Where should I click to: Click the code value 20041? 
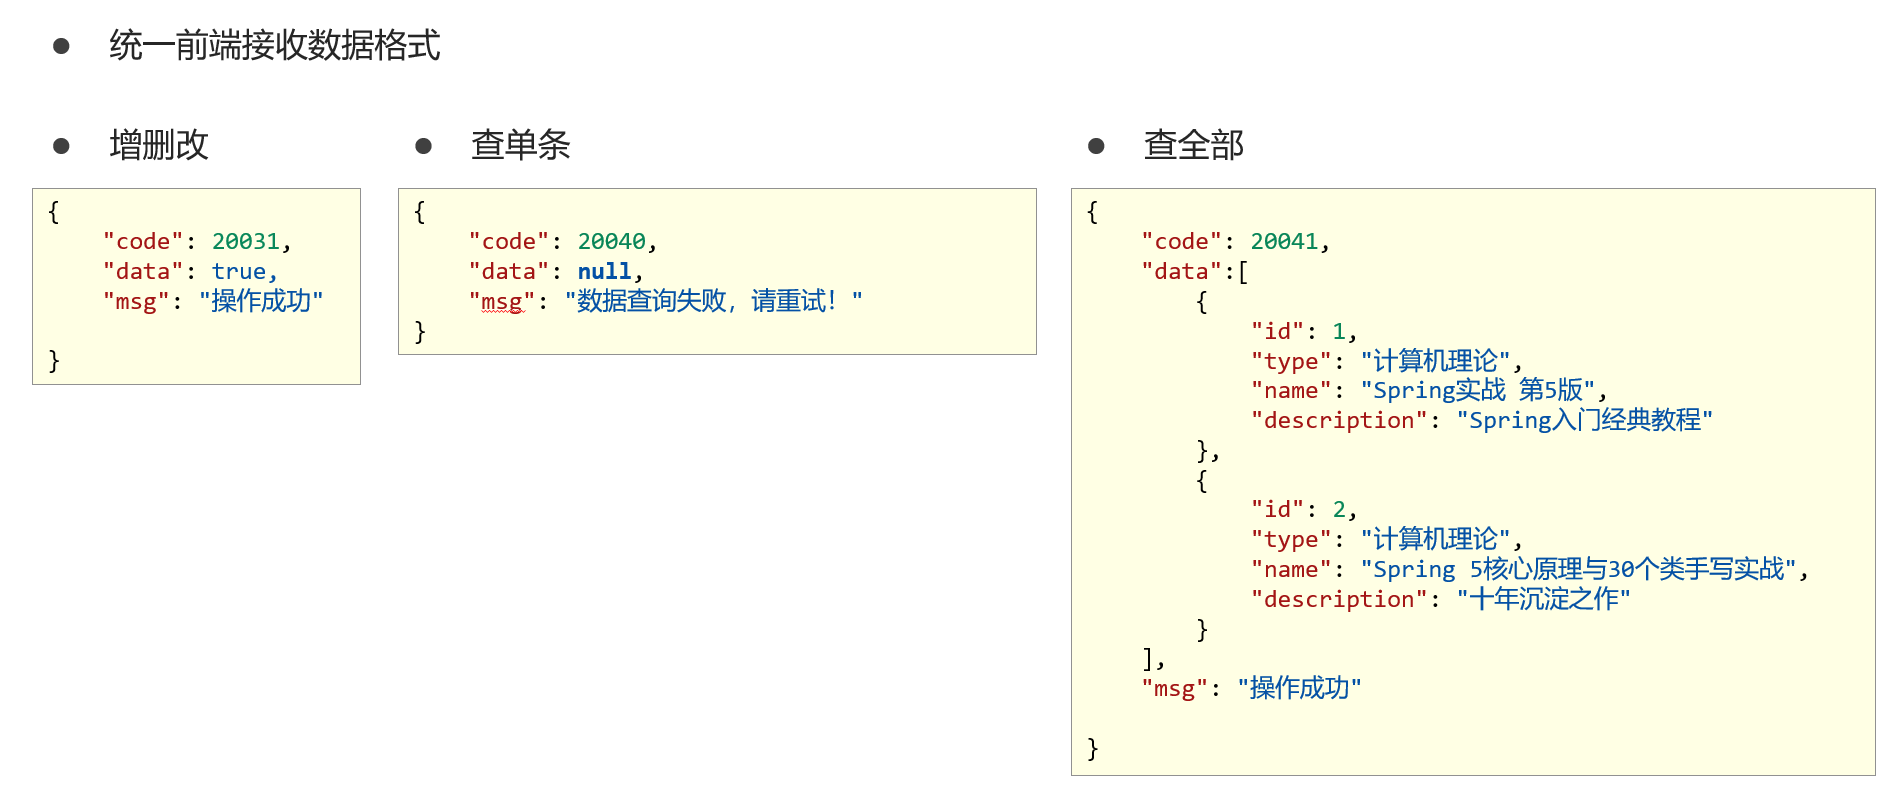pyautogui.click(x=1284, y=242)
